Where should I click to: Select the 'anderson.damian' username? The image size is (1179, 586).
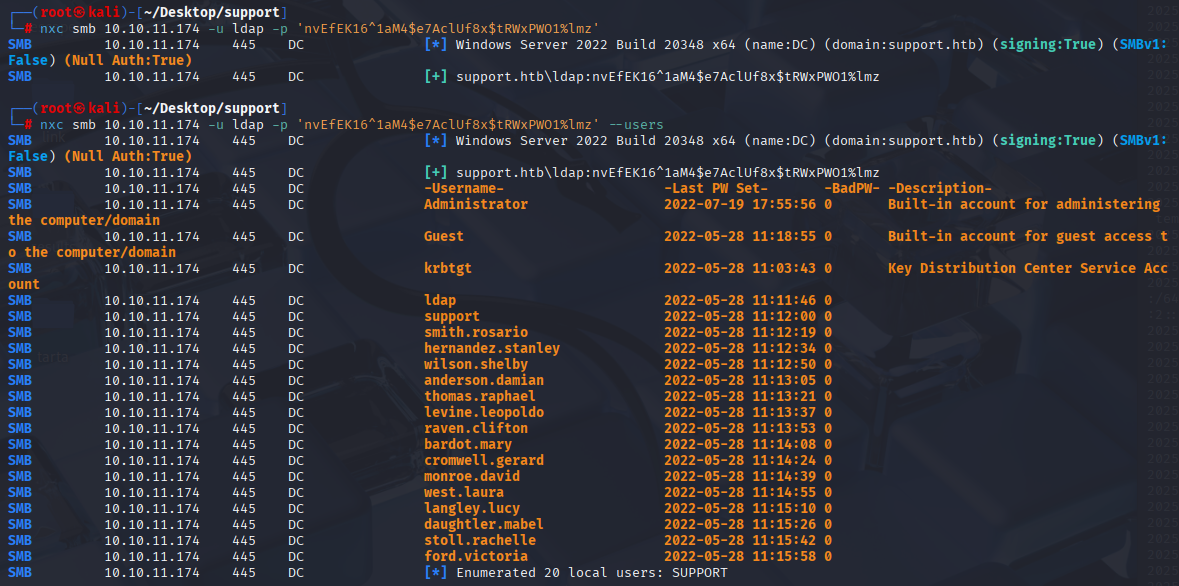coord(483,381)
